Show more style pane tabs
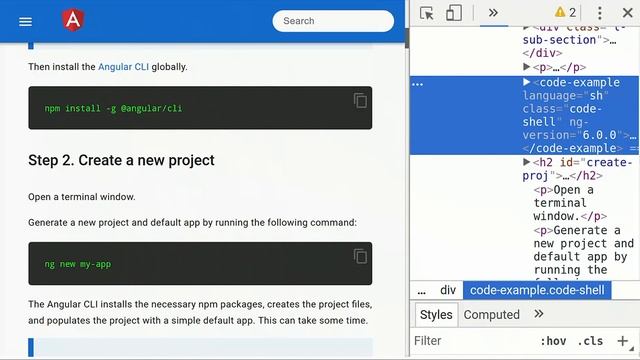This screenshot has height=360, width=640. [539, 314]
